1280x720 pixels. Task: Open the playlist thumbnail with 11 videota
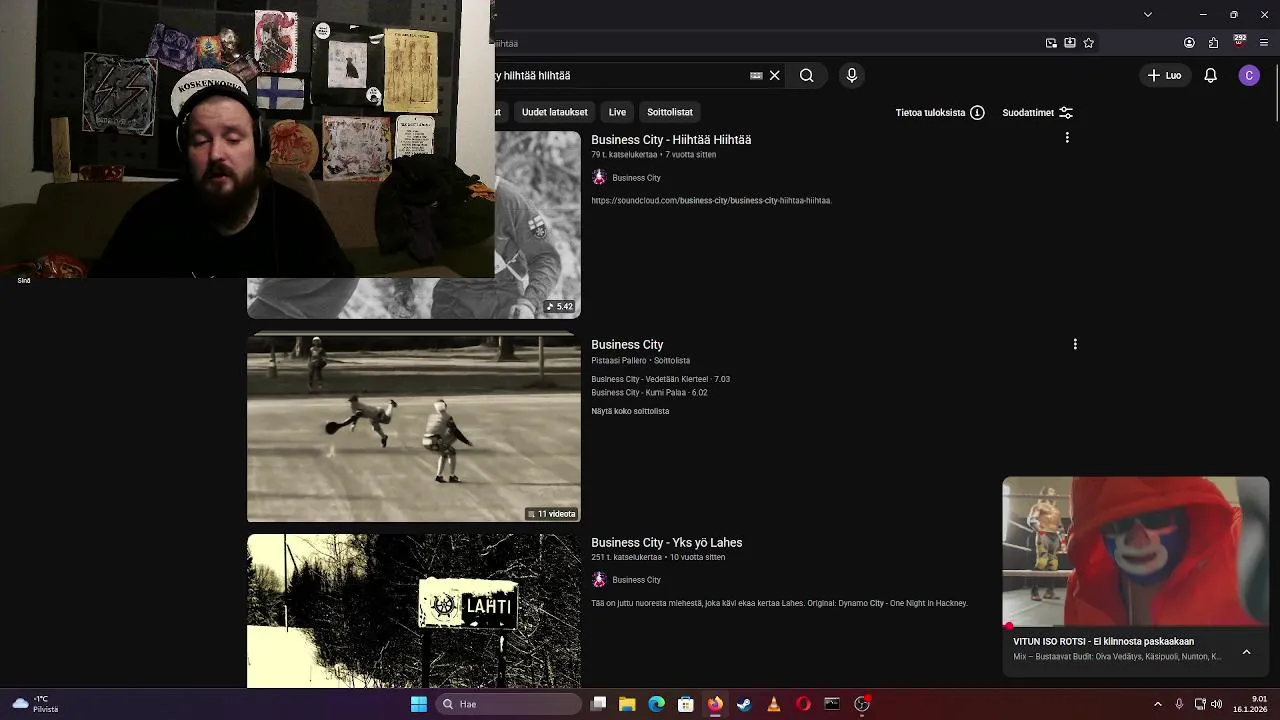coord(413,428)
